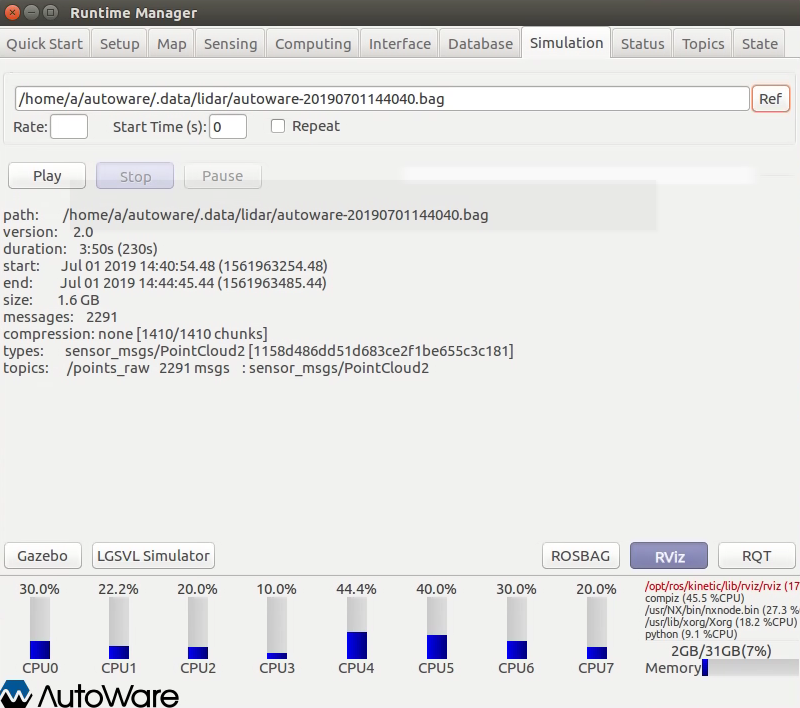View the Topics tab
This screenshot has height=708, width=800.
pyautogui.click(x=703, y=44)
